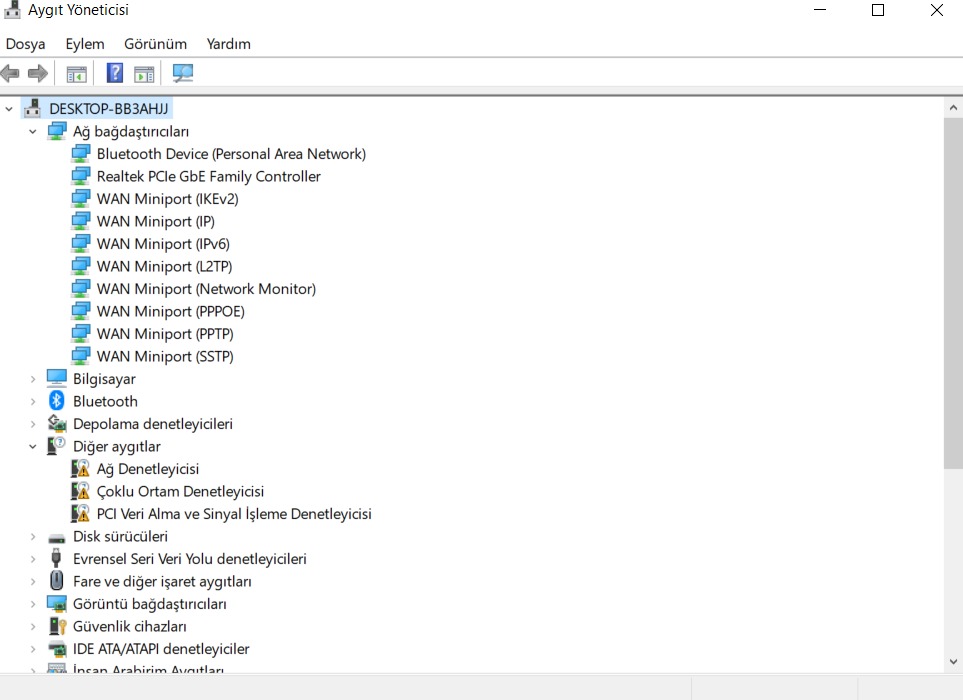Select WAN Miniport (IP)
Viewport: 963px width, 700px height.
[x=155, y=222]
